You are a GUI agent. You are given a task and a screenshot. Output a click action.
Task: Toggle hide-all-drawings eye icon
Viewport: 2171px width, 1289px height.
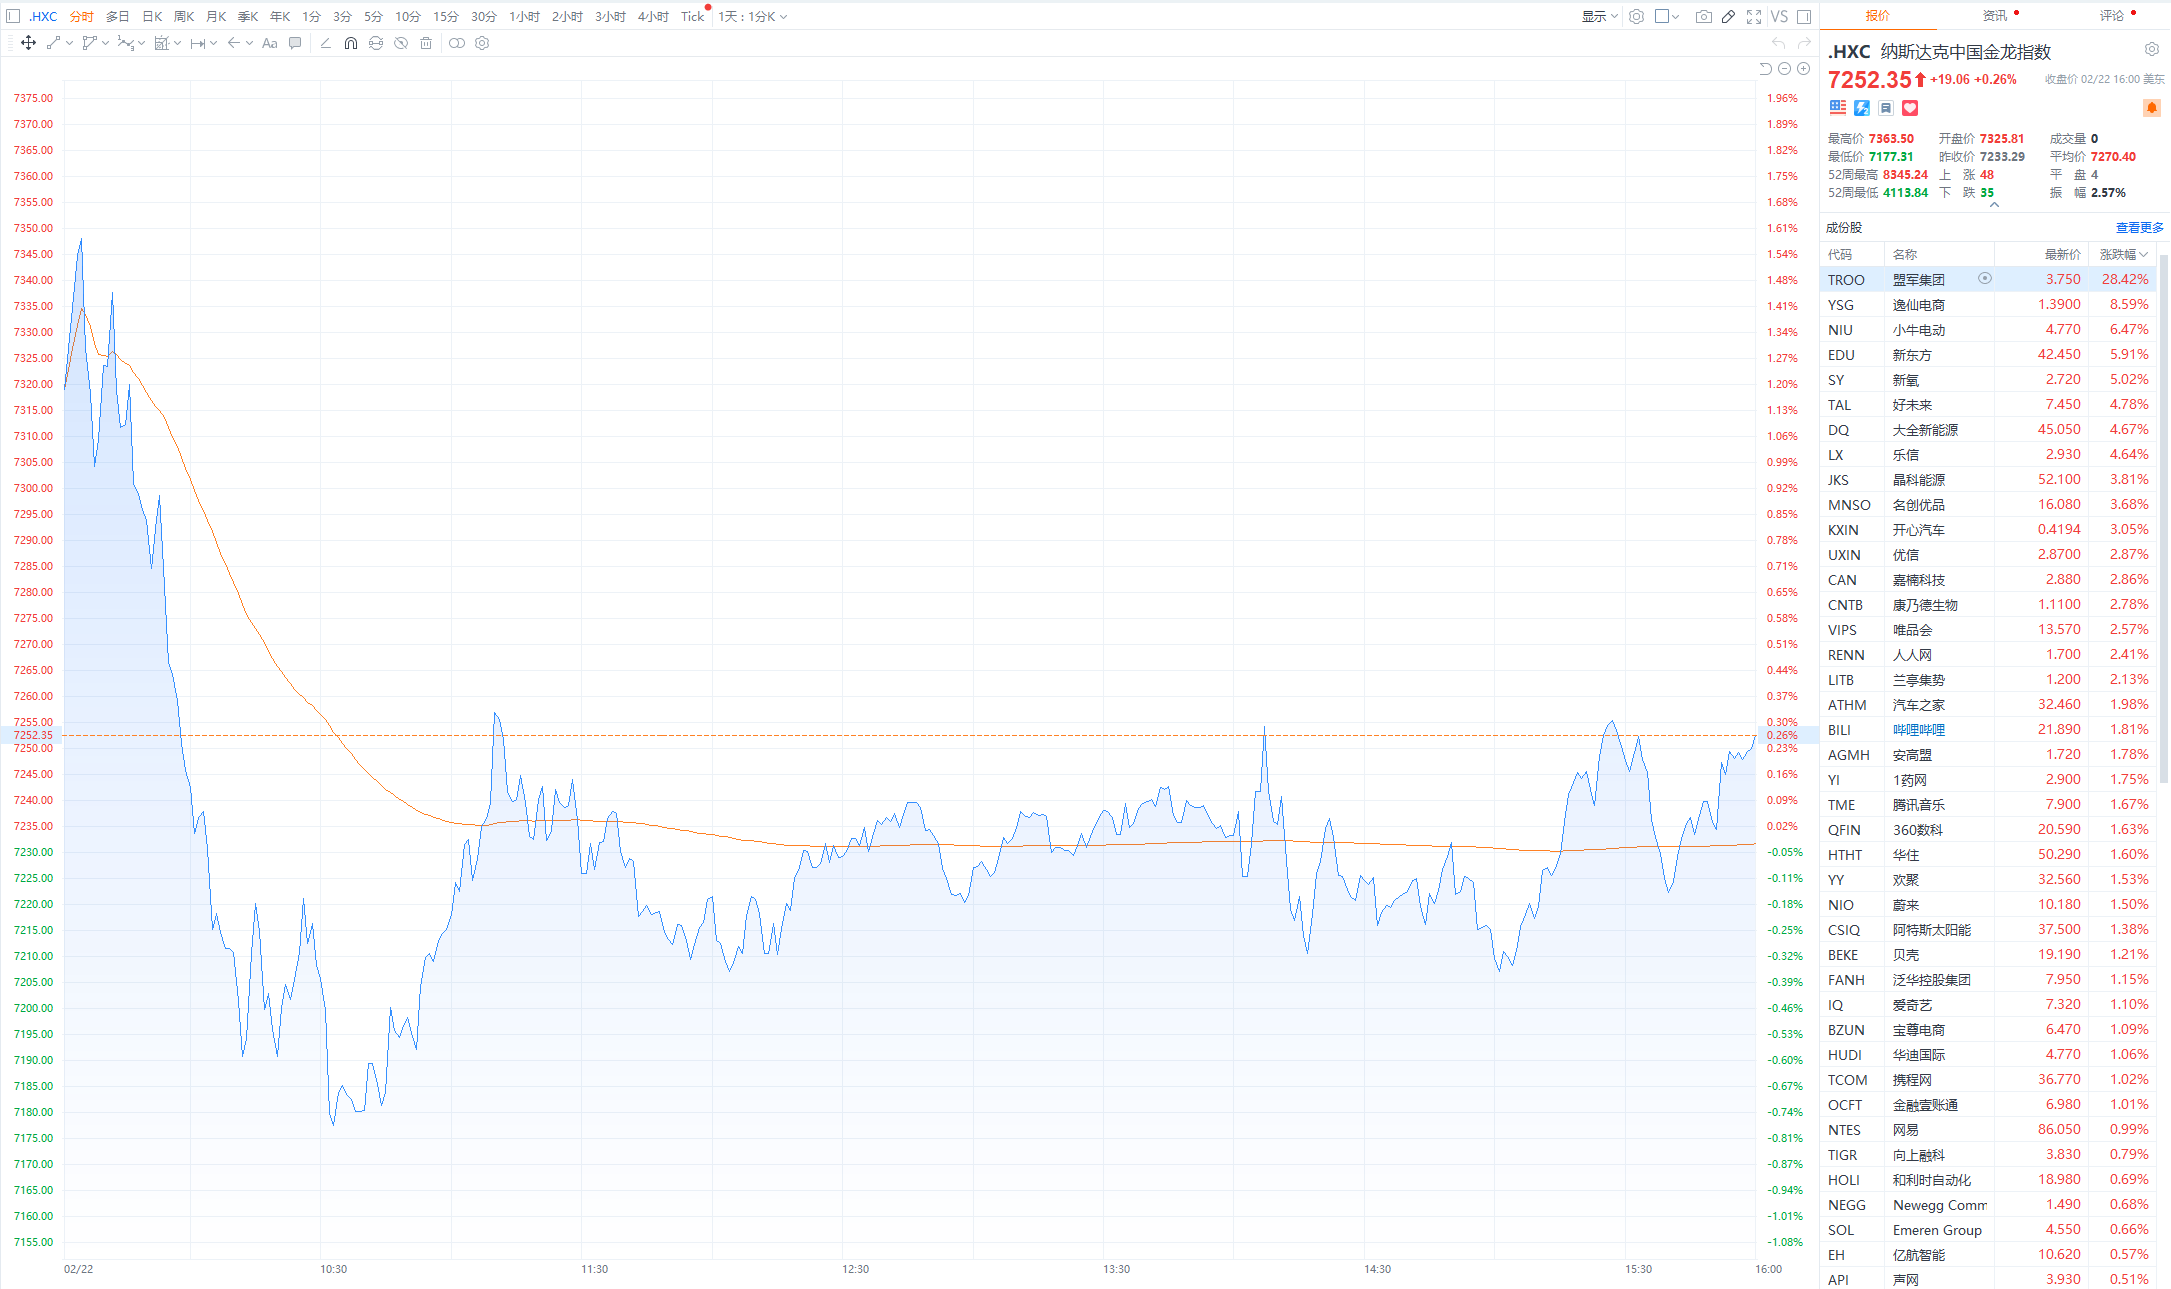[400, 43]
